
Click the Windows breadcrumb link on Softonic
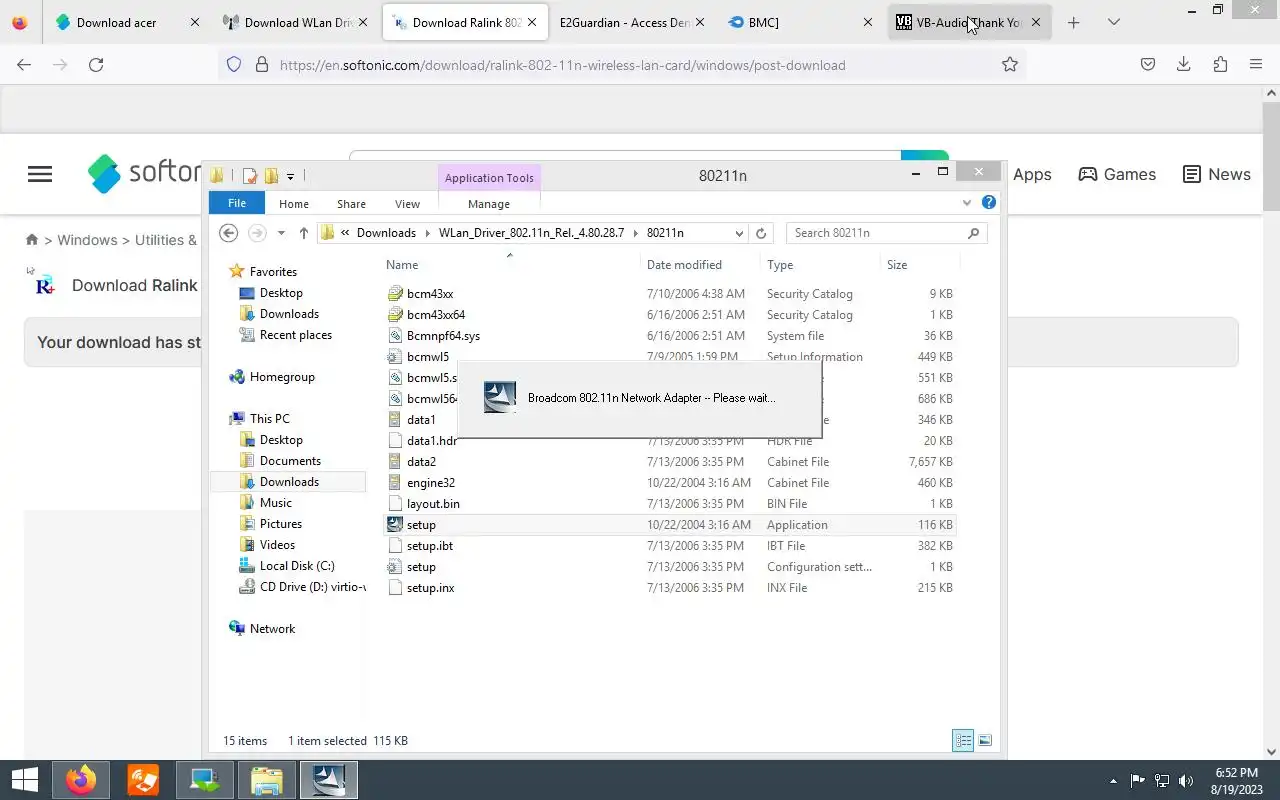[87, 240]
